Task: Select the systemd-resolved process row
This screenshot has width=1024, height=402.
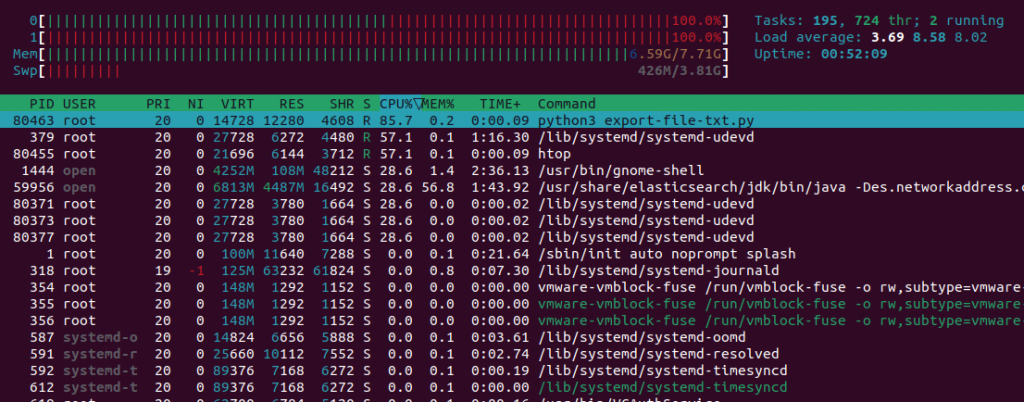Action: [x=512, y=354]
